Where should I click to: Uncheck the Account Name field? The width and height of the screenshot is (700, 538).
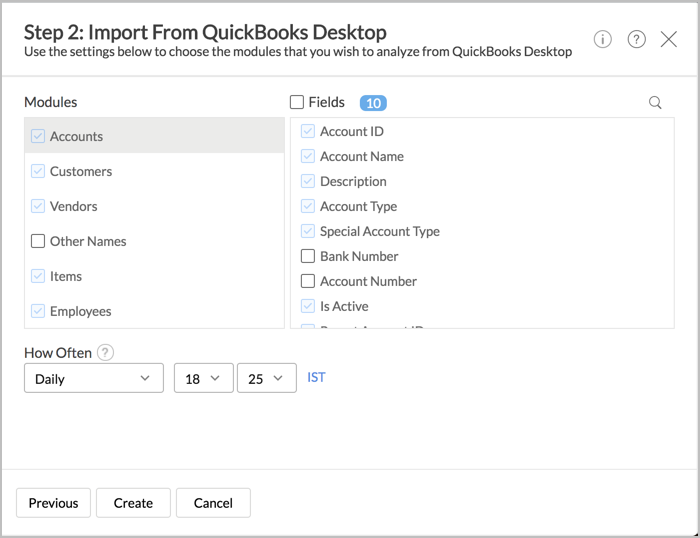pos(308,156)
